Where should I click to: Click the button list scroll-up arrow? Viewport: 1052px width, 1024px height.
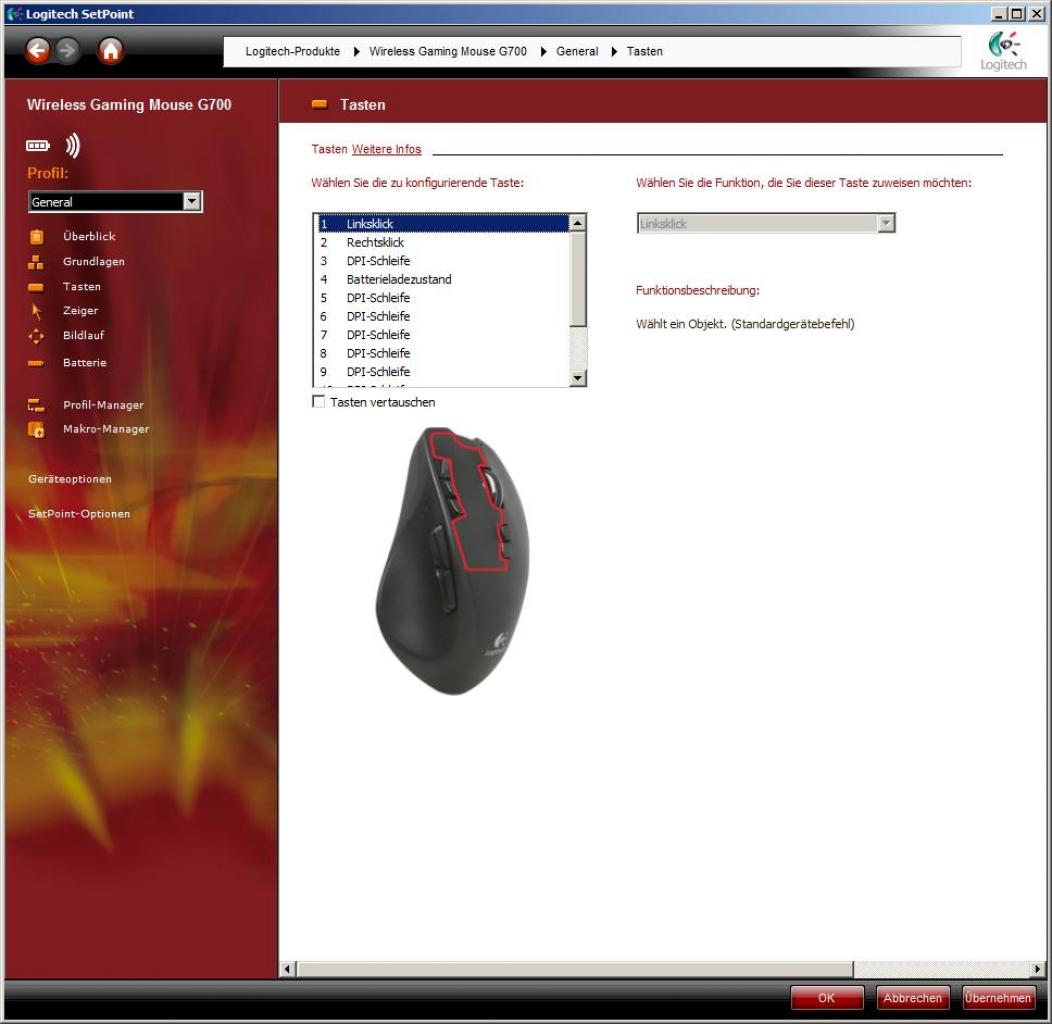coord(577,223)
